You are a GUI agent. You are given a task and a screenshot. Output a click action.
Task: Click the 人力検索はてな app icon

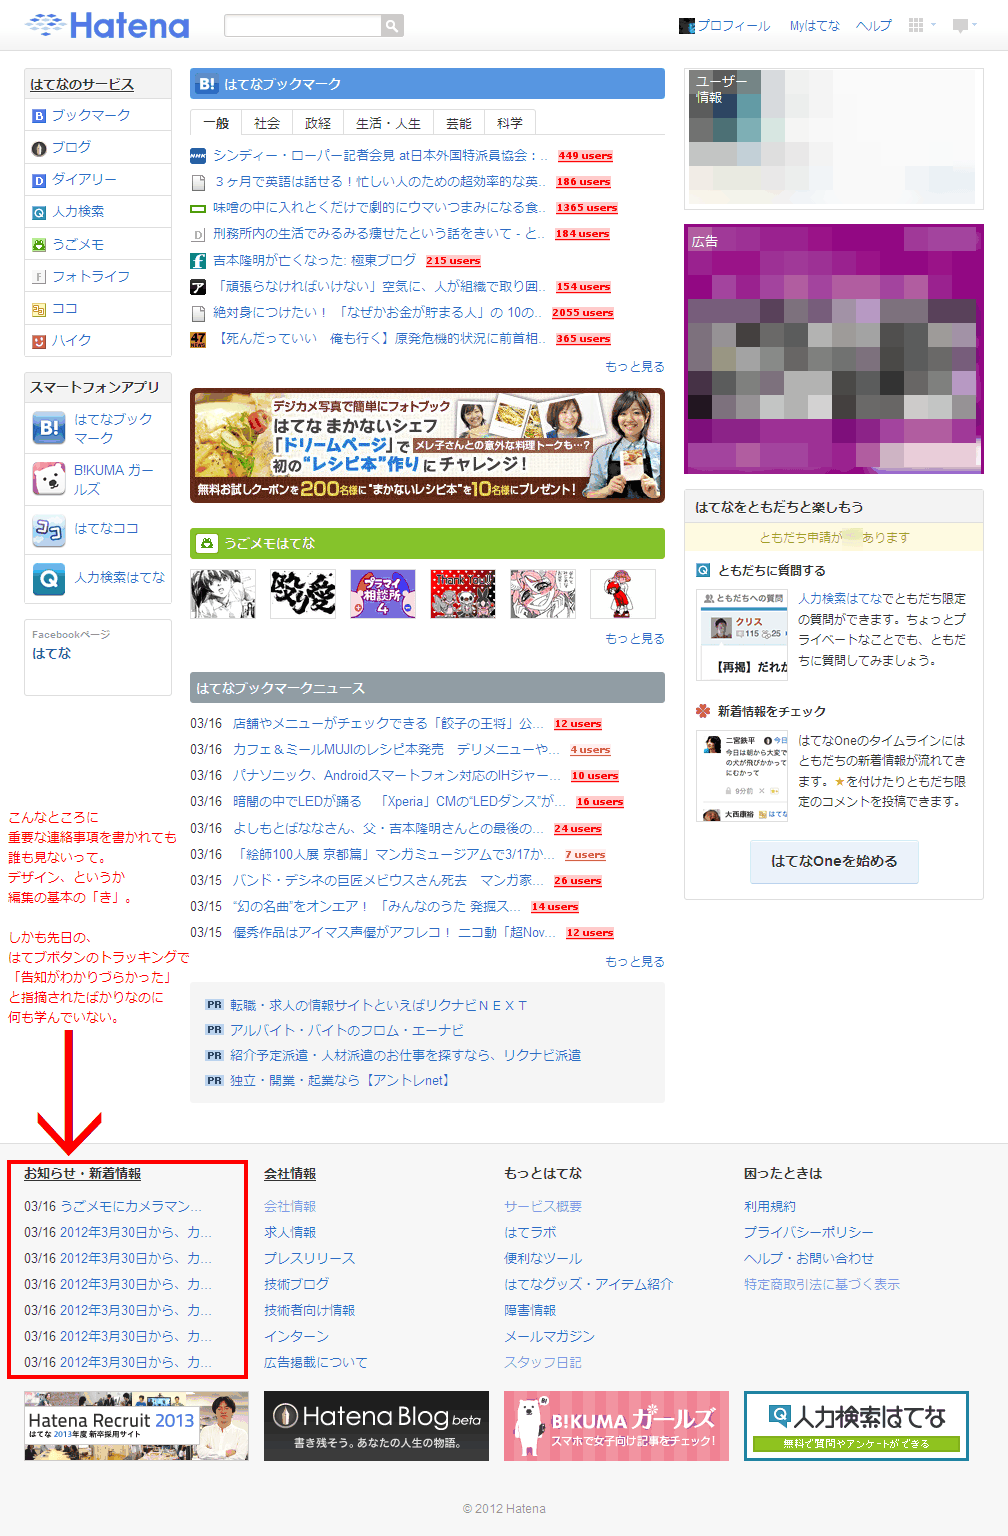coord(49,579)
